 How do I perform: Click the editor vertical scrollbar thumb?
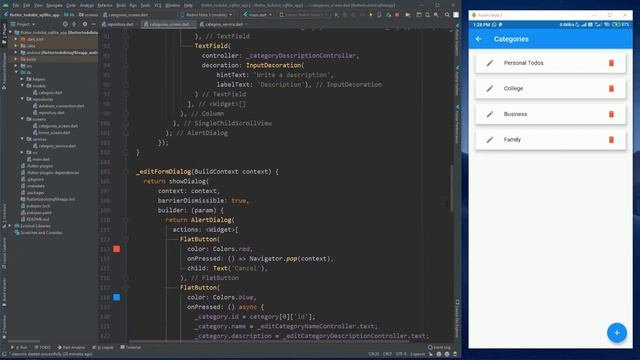(452, 189)
